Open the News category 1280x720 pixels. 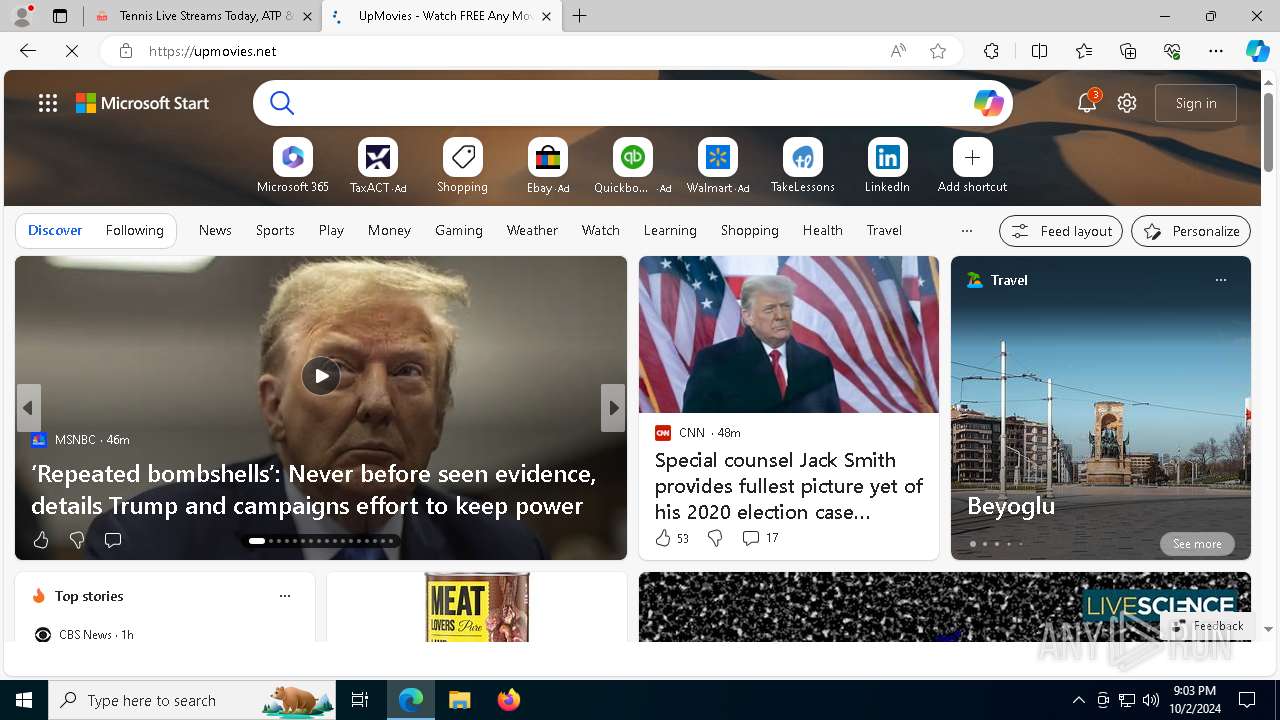click(x=215, y=230)
